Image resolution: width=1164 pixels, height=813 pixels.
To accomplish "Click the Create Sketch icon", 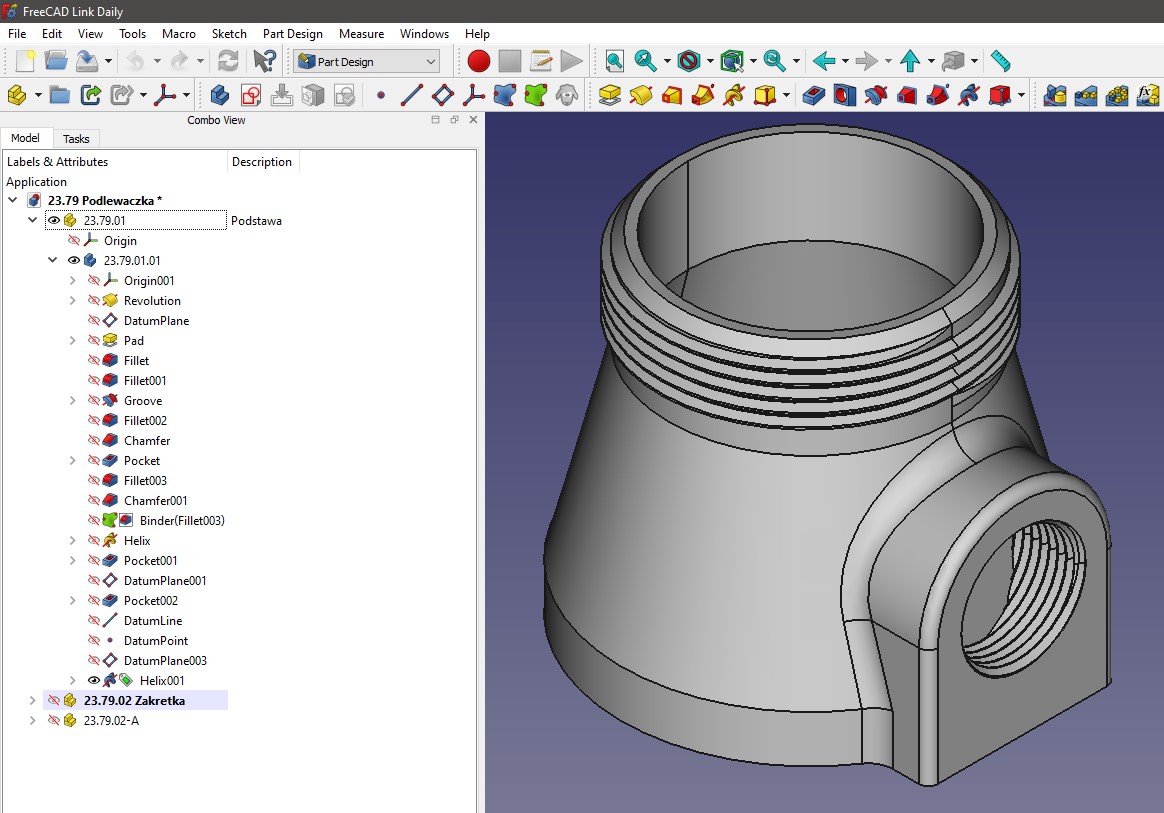I will click(x=251, y=95).
